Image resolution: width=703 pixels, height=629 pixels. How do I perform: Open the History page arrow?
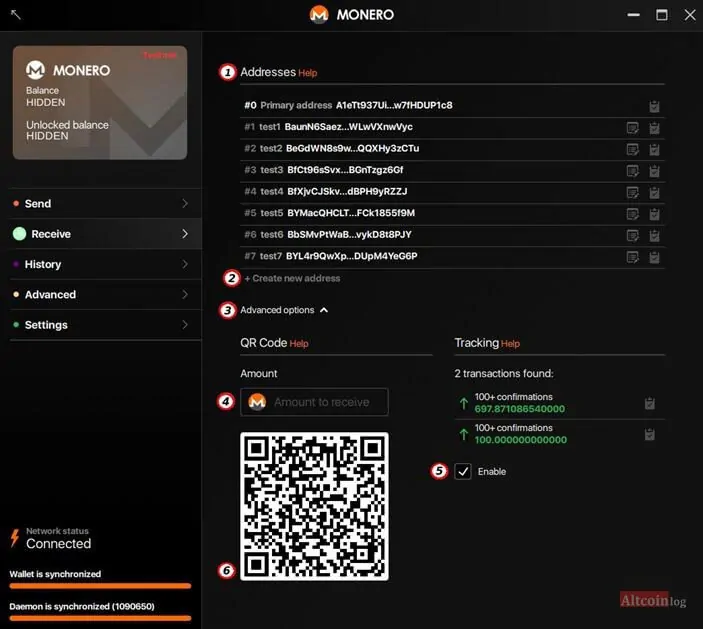tap(185, 264)
